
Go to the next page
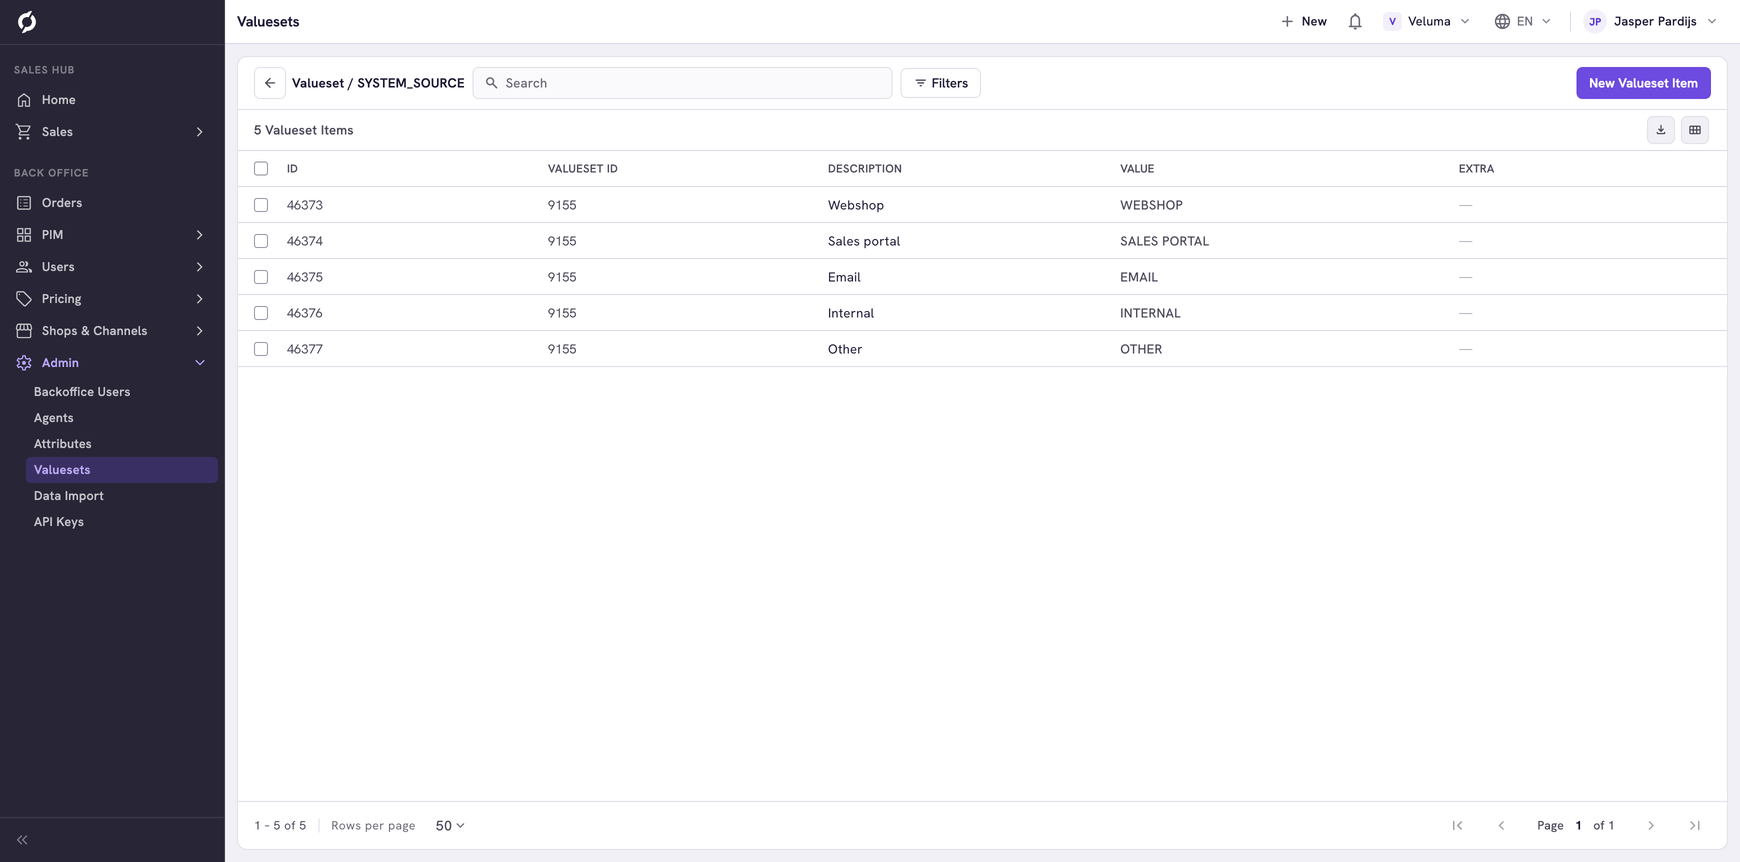click(x=1651, y=826)
